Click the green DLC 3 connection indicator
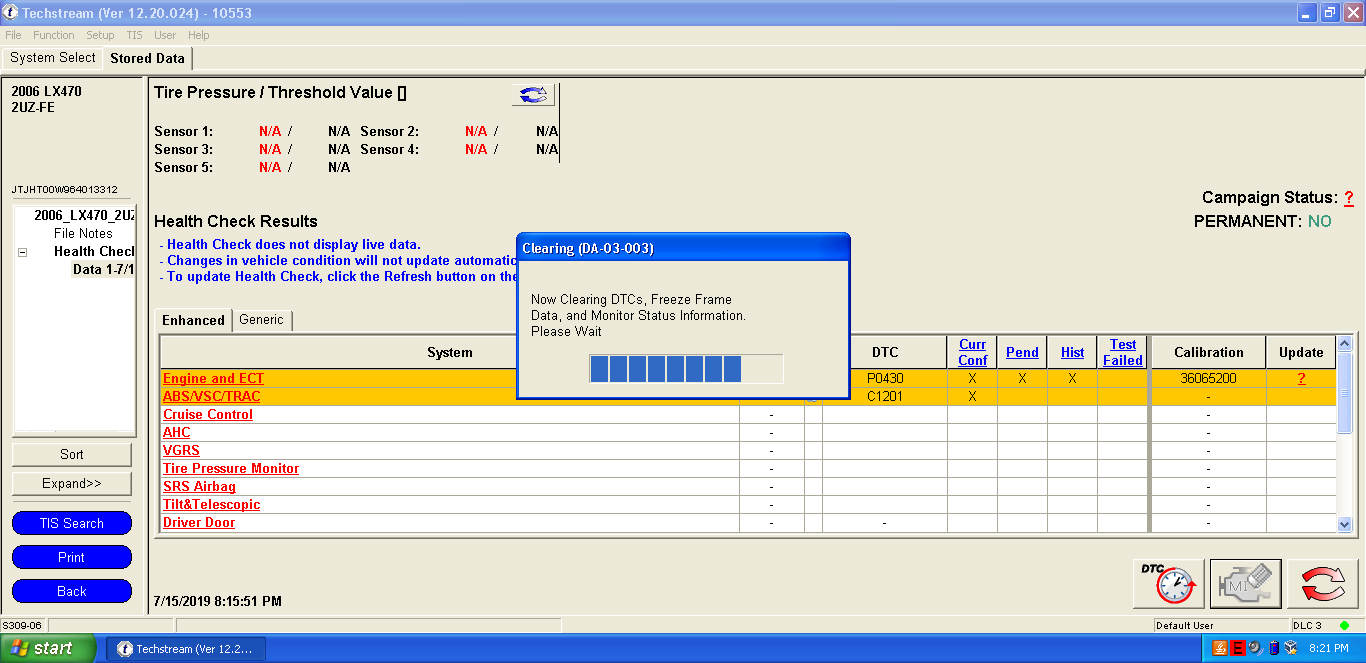1366x663 pixels. coord(1344,626)
